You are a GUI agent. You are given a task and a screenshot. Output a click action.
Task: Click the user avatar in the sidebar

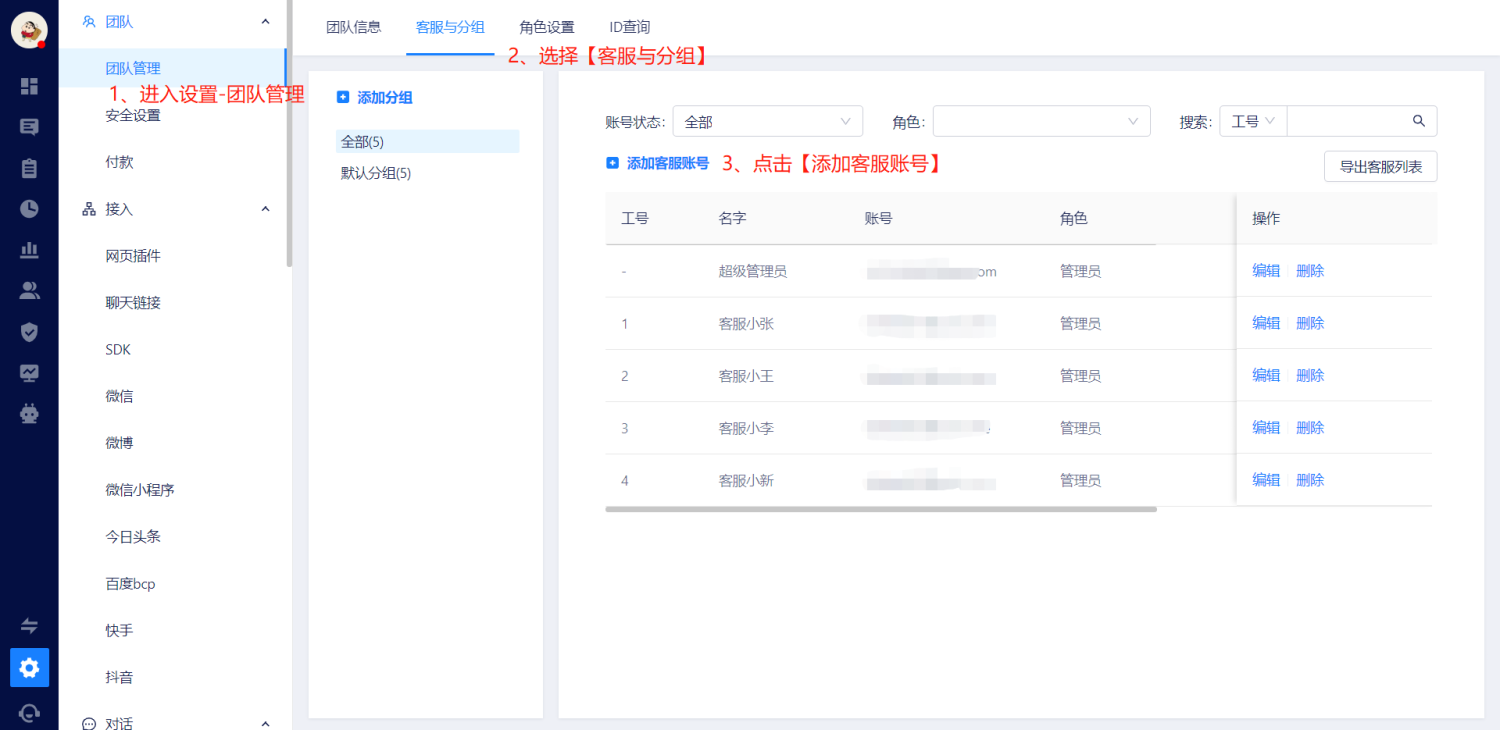click(x=29, y=30)
